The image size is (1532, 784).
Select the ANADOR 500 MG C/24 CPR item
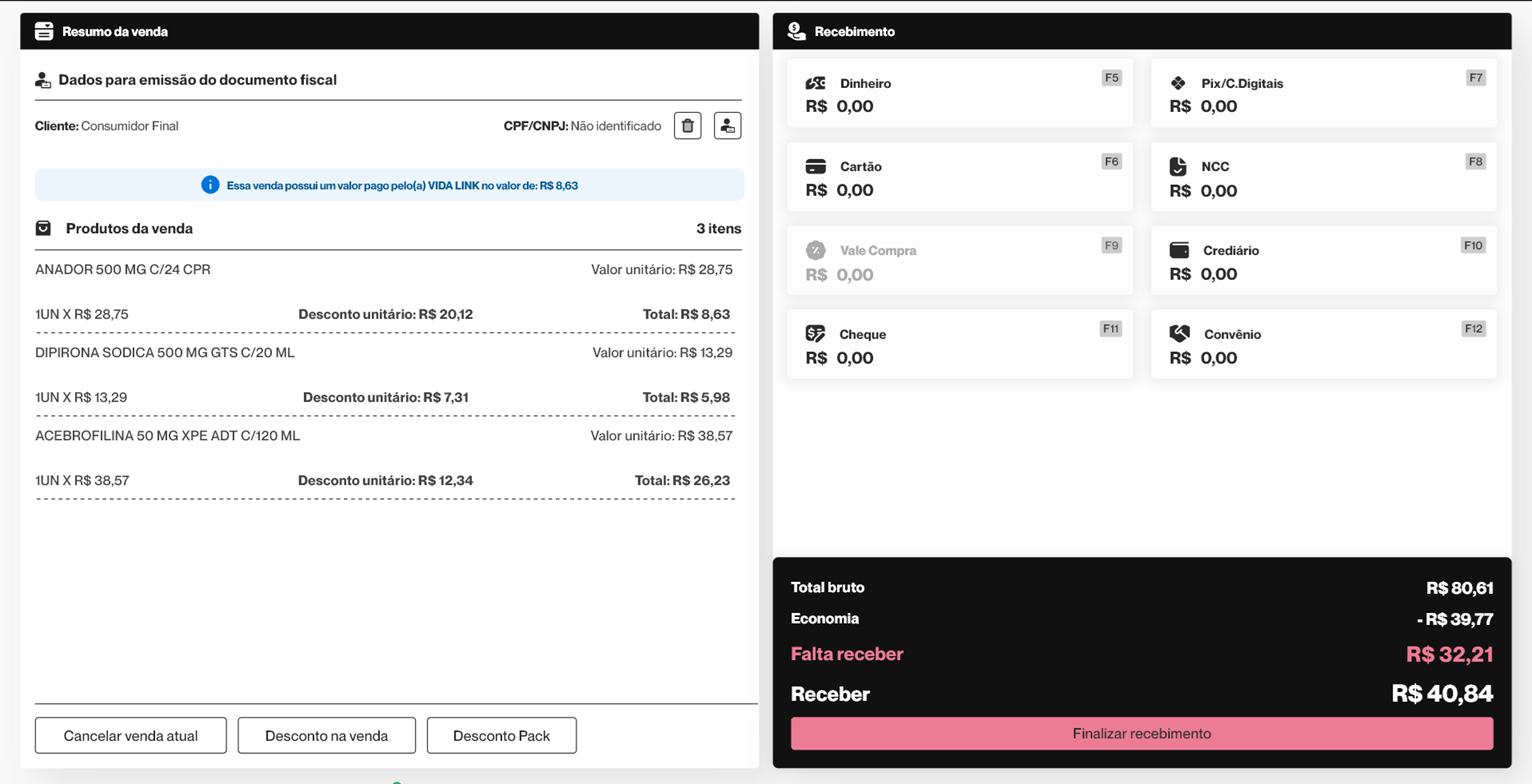point(123,270)
